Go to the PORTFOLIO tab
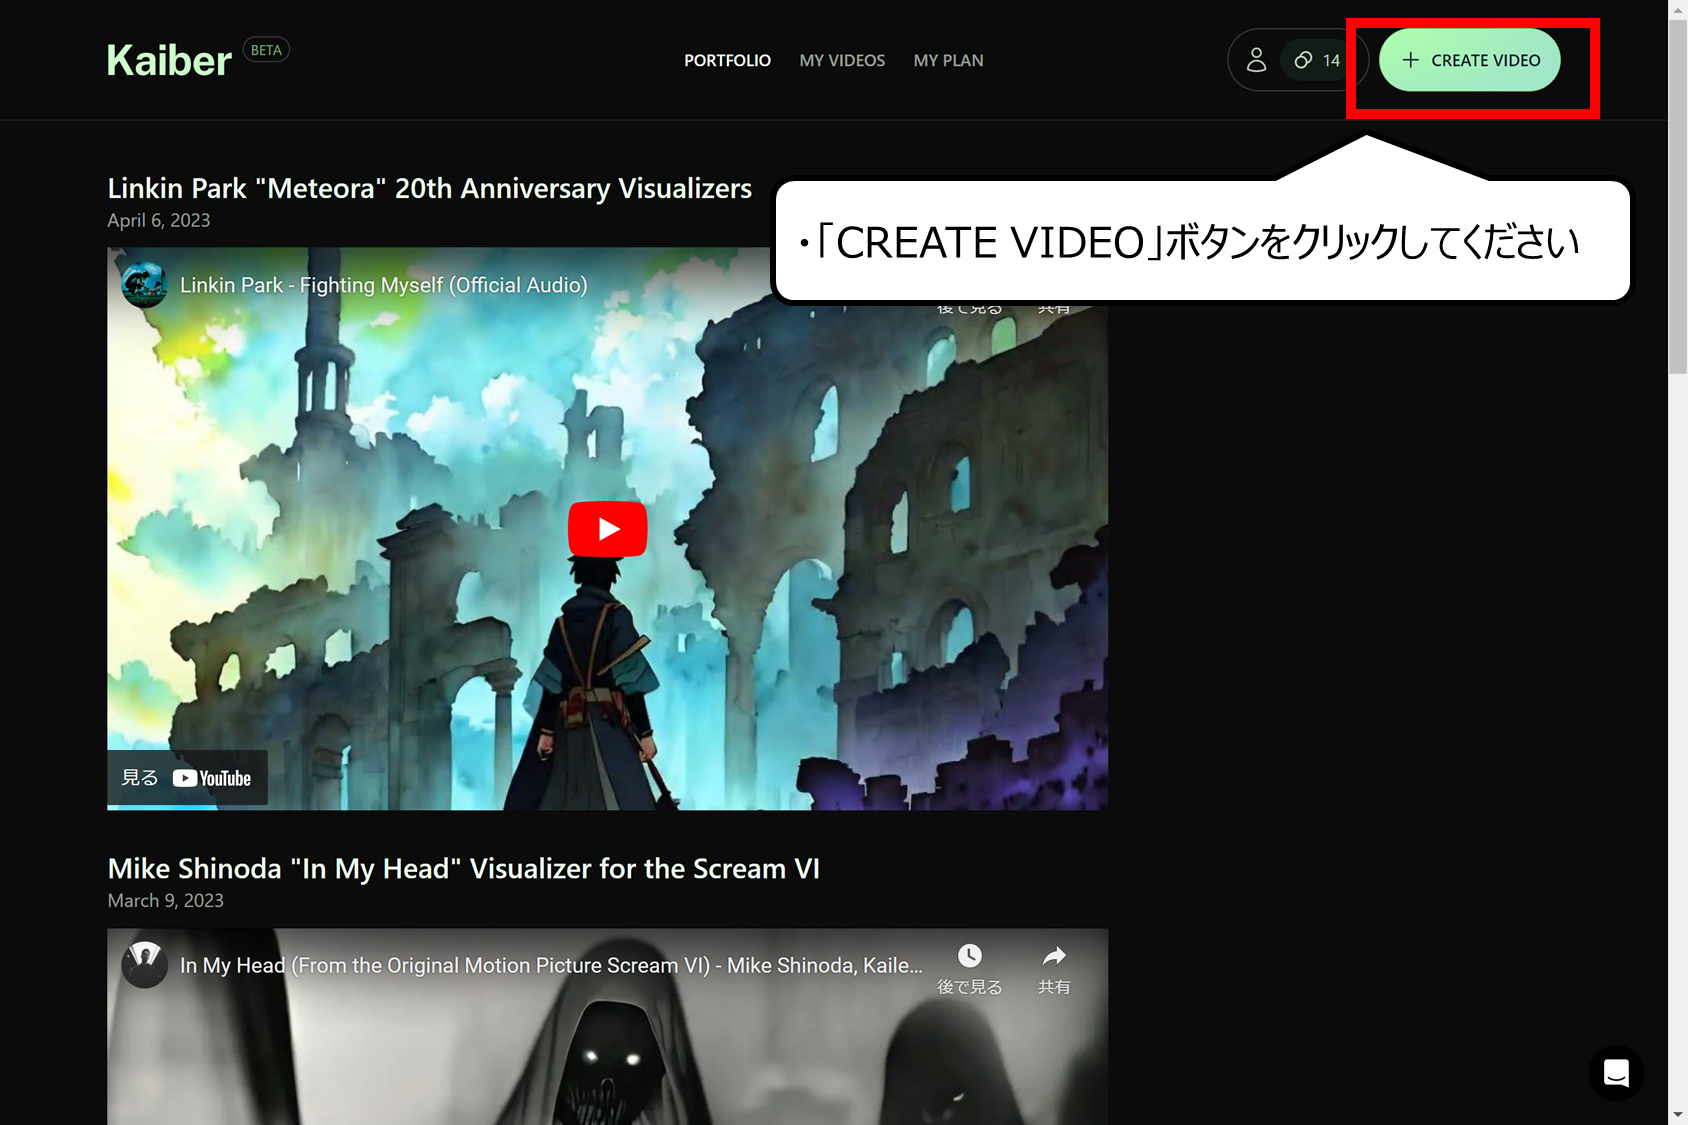Image resolution: width=1688 pixels, height=1125 pixels. coord(727,60)
